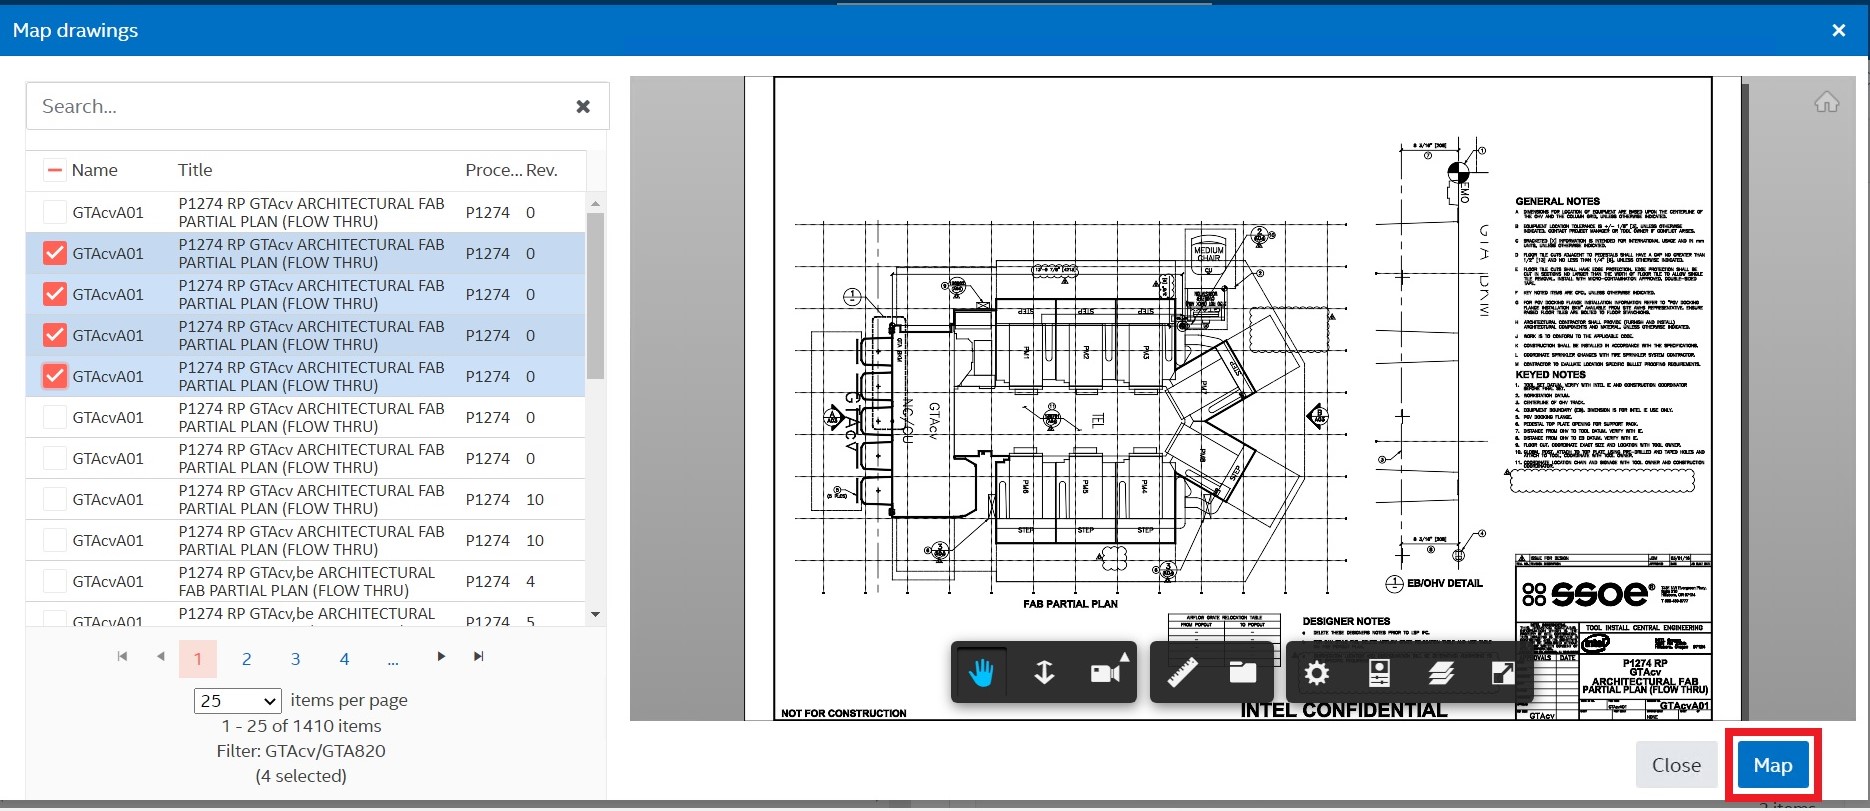Select the Pan hand tool
1870x811 pixels.
tap(981, 673)
